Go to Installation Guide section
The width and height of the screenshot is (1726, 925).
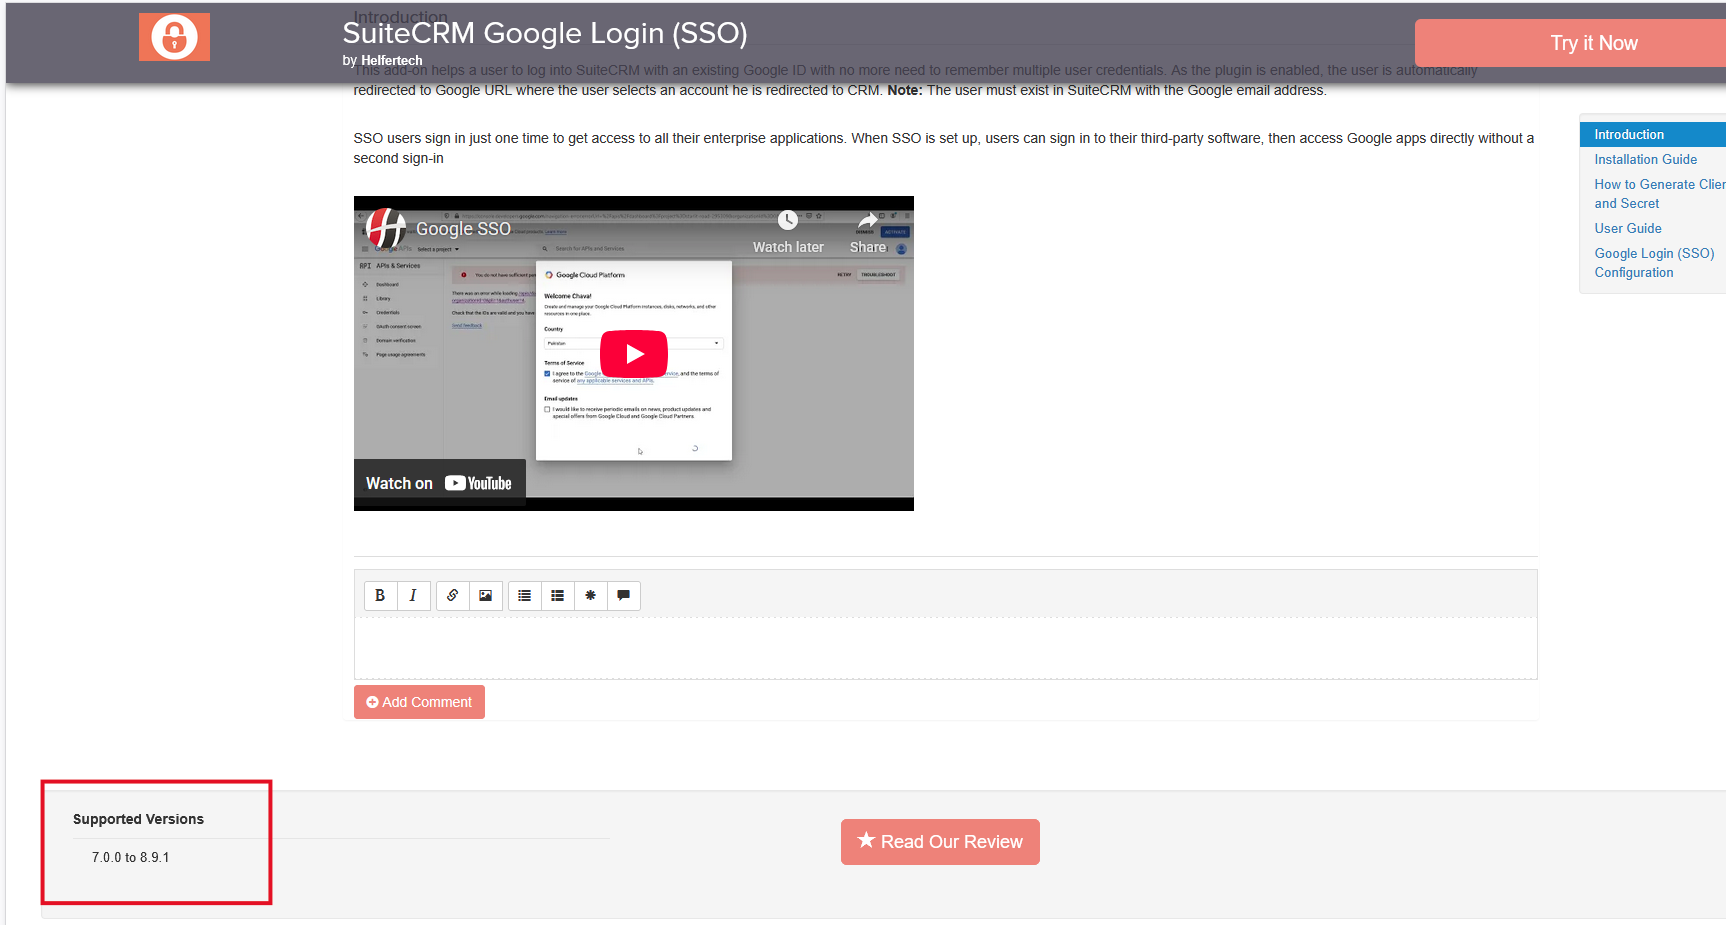(1645, 160)
